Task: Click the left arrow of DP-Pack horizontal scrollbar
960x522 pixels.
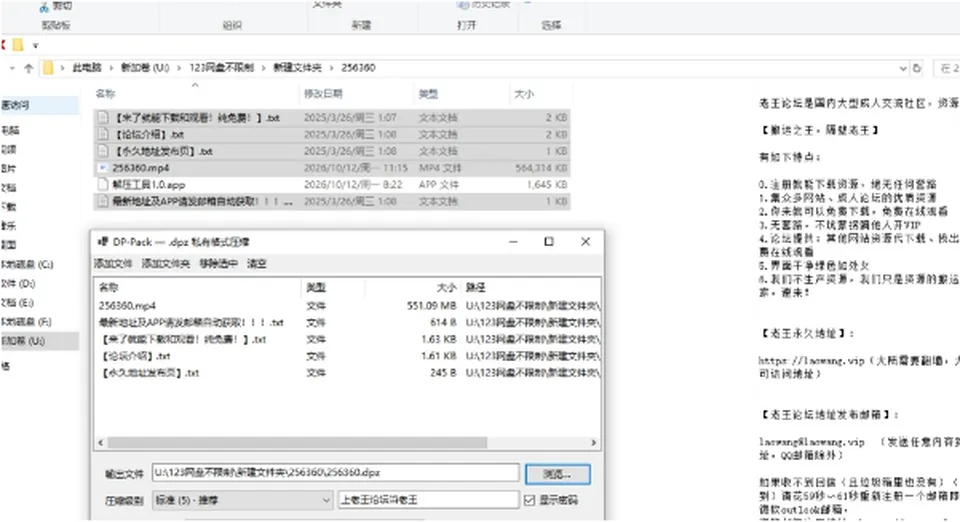Action: 101,442
